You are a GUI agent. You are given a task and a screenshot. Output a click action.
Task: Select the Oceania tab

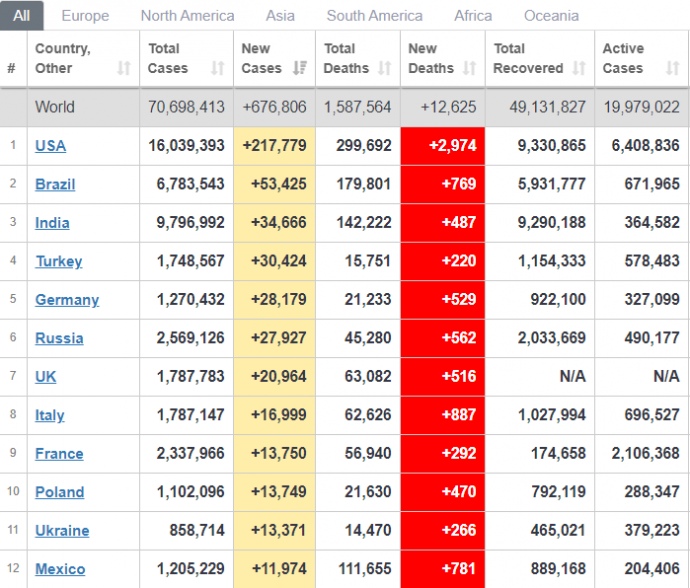(x=551, y=16)
